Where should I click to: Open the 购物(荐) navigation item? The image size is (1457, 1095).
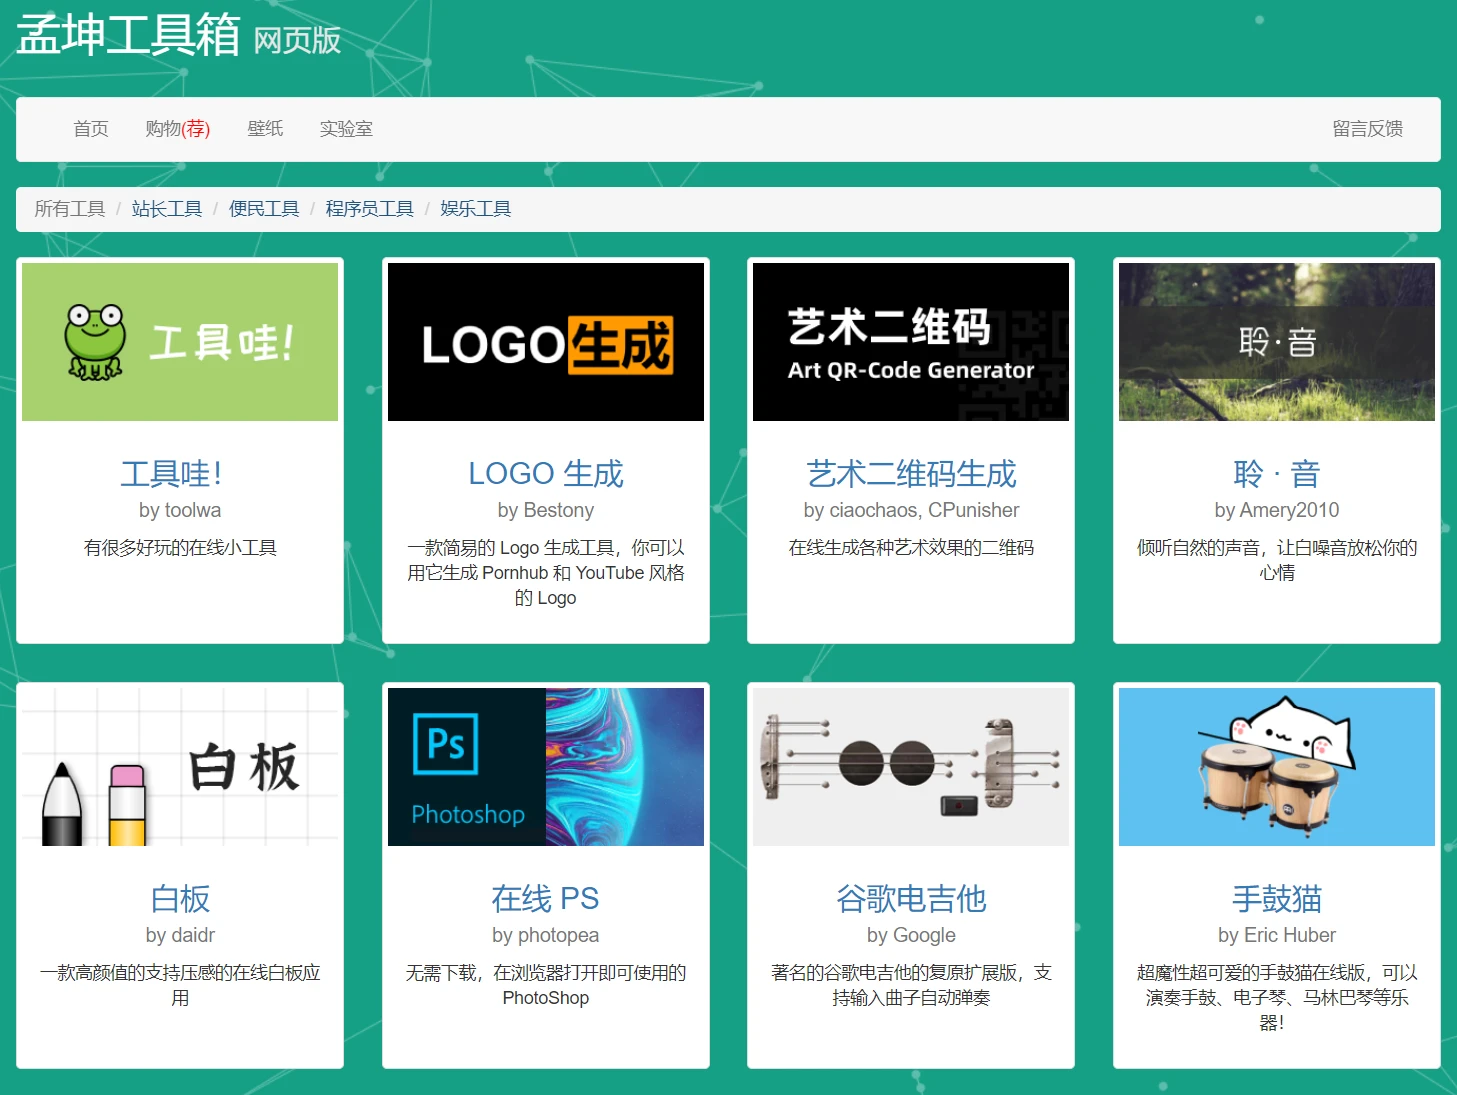click(x=177, y=129)
